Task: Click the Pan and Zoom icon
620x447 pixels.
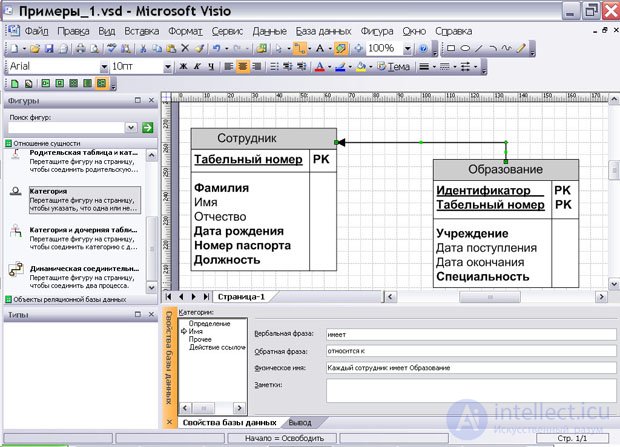Action: (x=358, y=49)
